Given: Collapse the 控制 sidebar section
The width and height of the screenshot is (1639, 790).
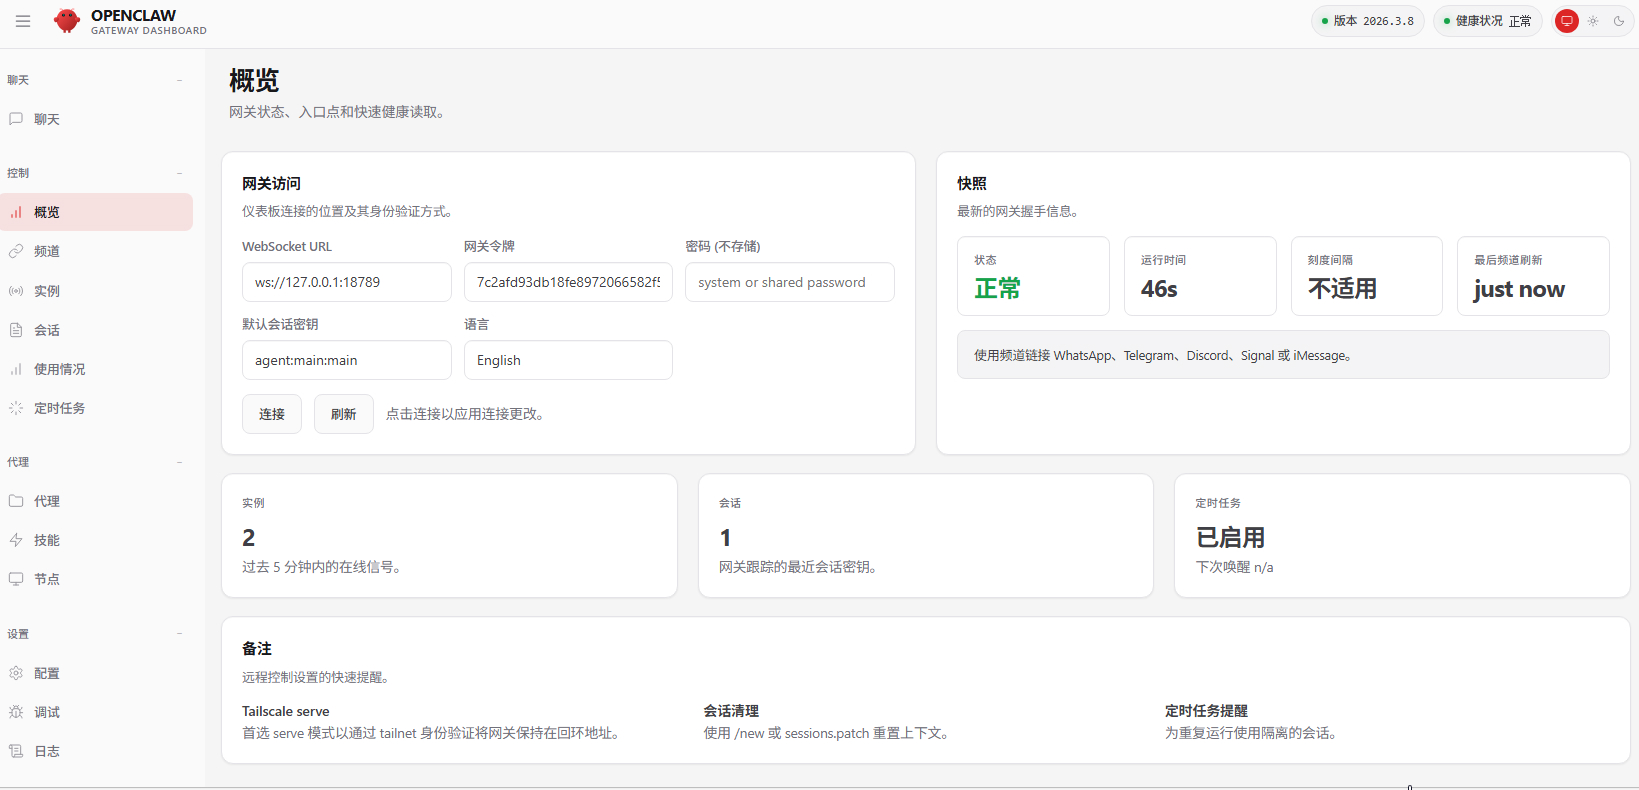Looking at the screenshot, I should (x=180, y=173).
